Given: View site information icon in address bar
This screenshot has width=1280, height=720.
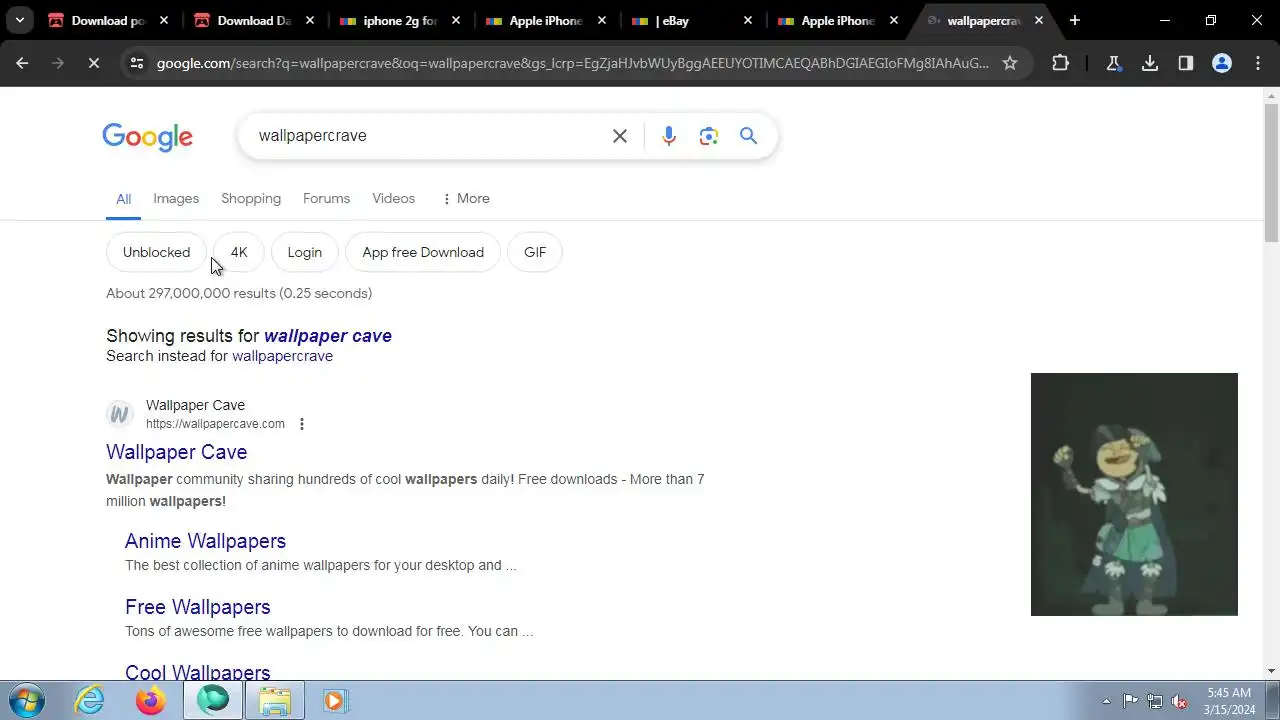Looking at the screenshot, I should pos(136,63).
